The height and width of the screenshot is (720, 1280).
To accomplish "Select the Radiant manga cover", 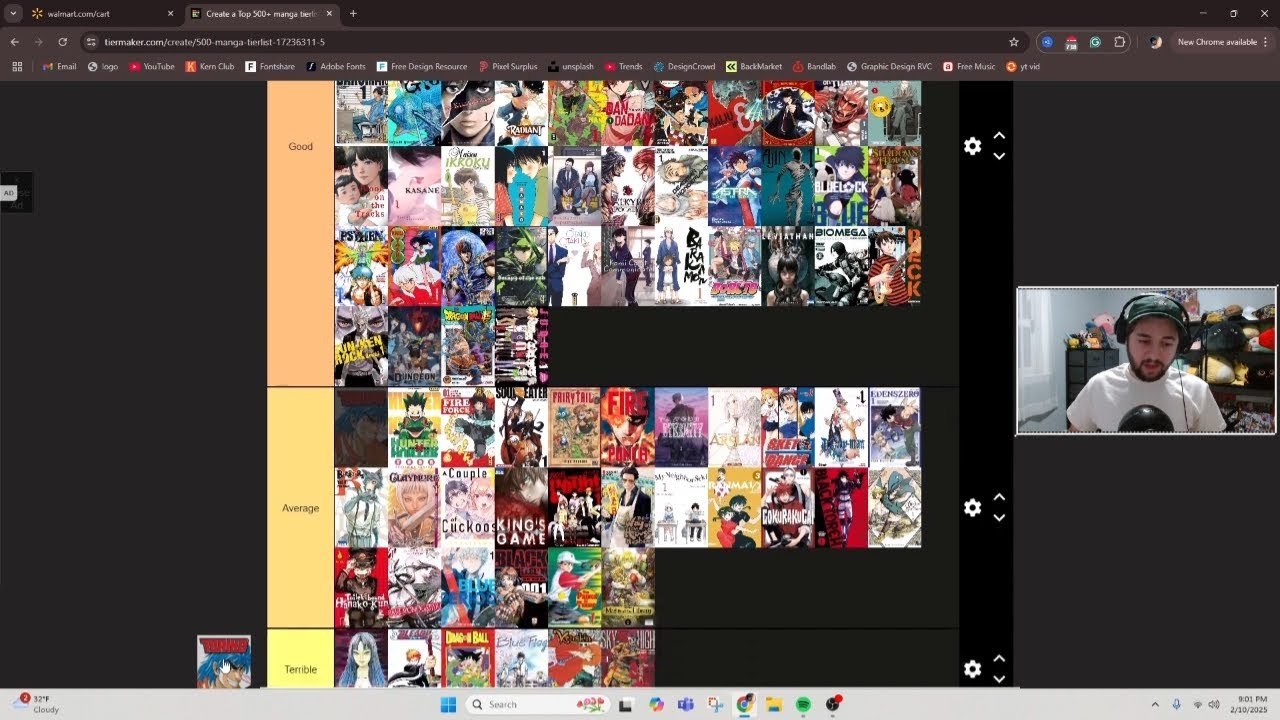I will (521, 114).
